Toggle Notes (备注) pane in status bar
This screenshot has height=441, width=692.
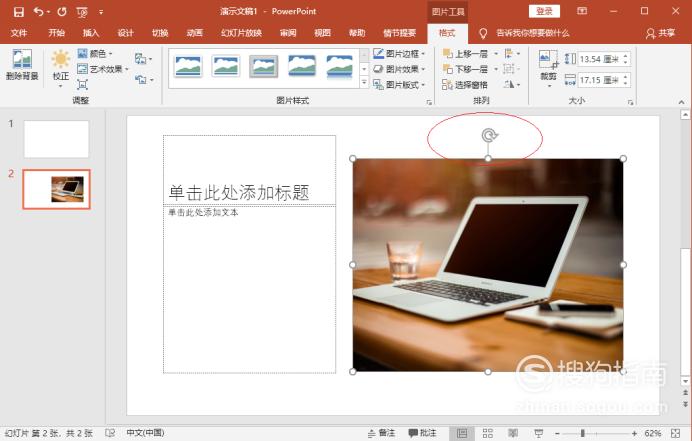tap(382, 433)
